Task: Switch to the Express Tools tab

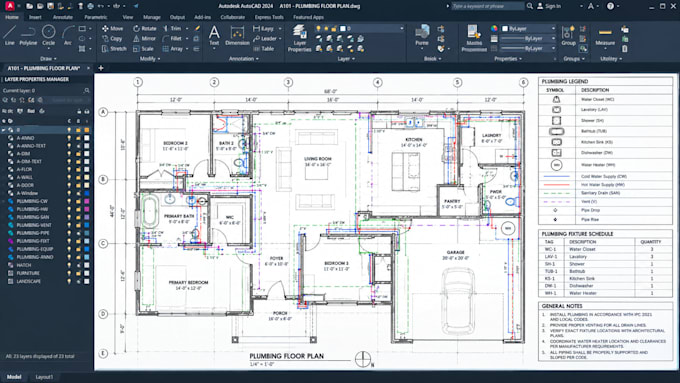Action: [x=269, y=17]
